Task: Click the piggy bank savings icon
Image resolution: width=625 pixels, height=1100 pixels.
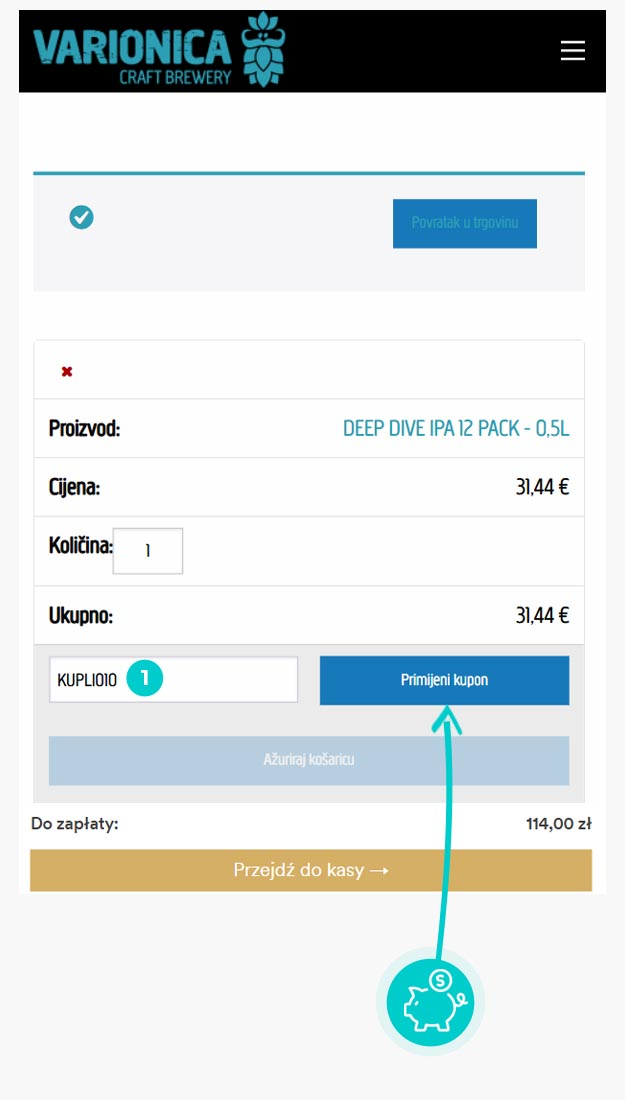Action: pyautogui.click(x=430, y=1001)
